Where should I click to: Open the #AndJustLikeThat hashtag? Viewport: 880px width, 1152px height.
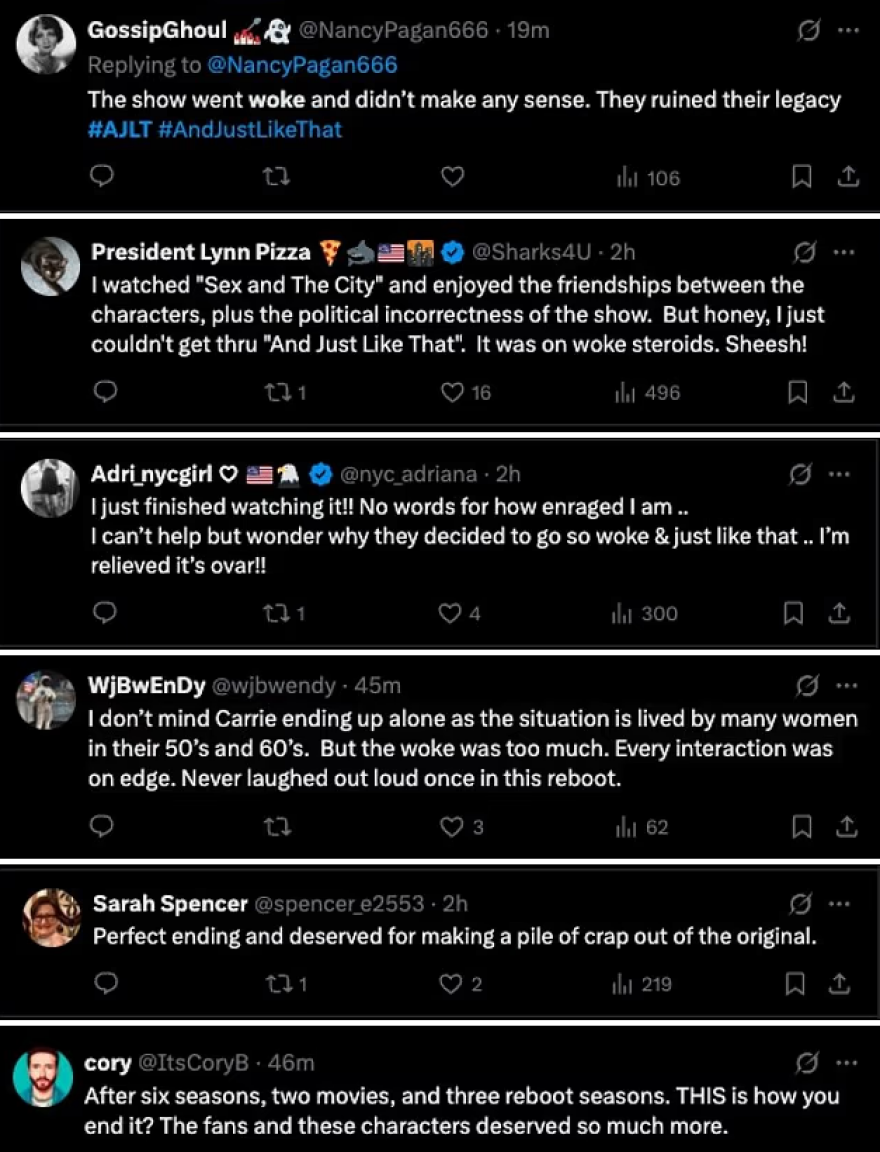(250, 130)
